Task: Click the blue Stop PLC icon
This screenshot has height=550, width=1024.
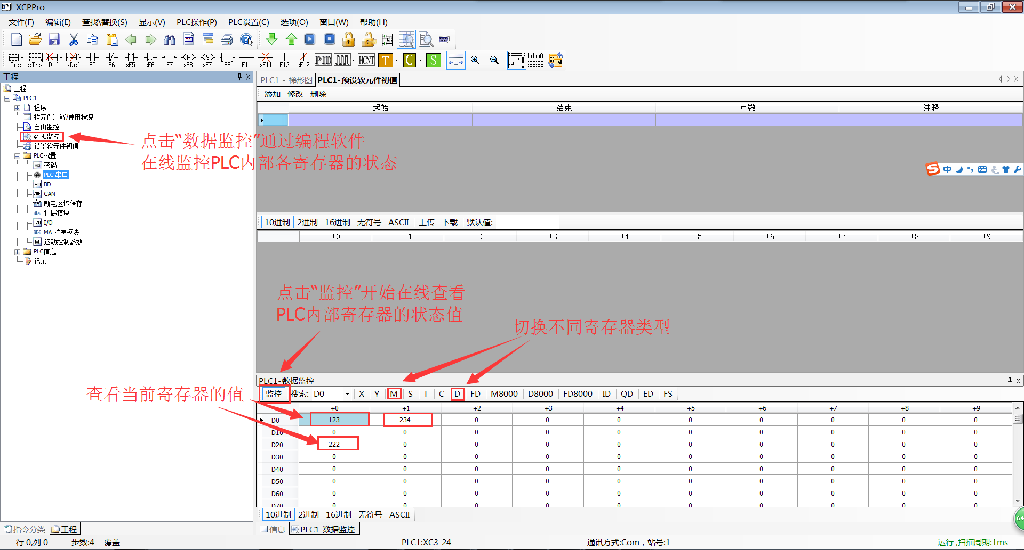Action: click(x=330, y=40)
